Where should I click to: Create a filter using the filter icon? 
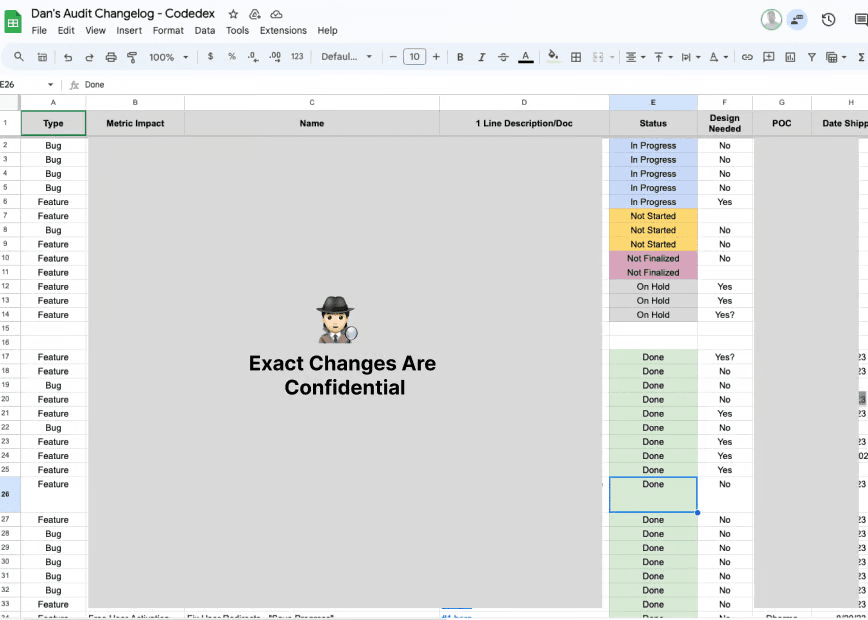point(812,57)
